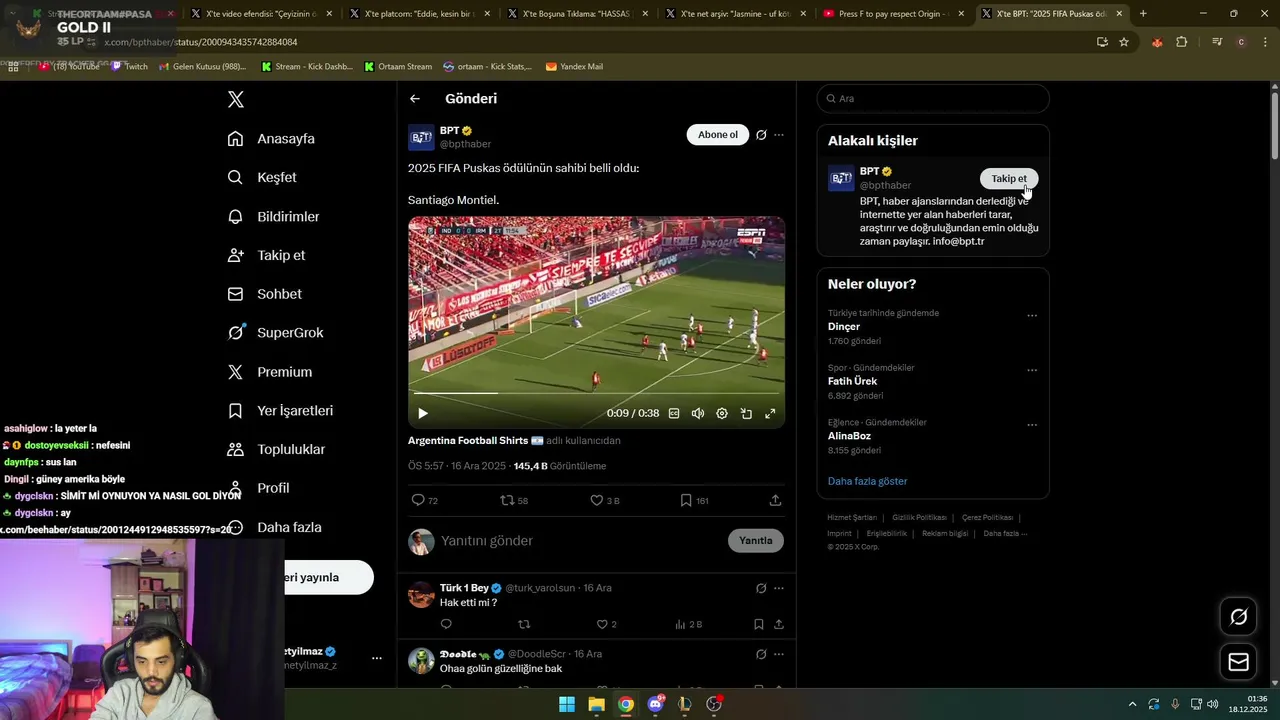Open more options for Dinçer trend
Screen dimensions: 1280x720
pyautogui.click(x=1032, y=316)
